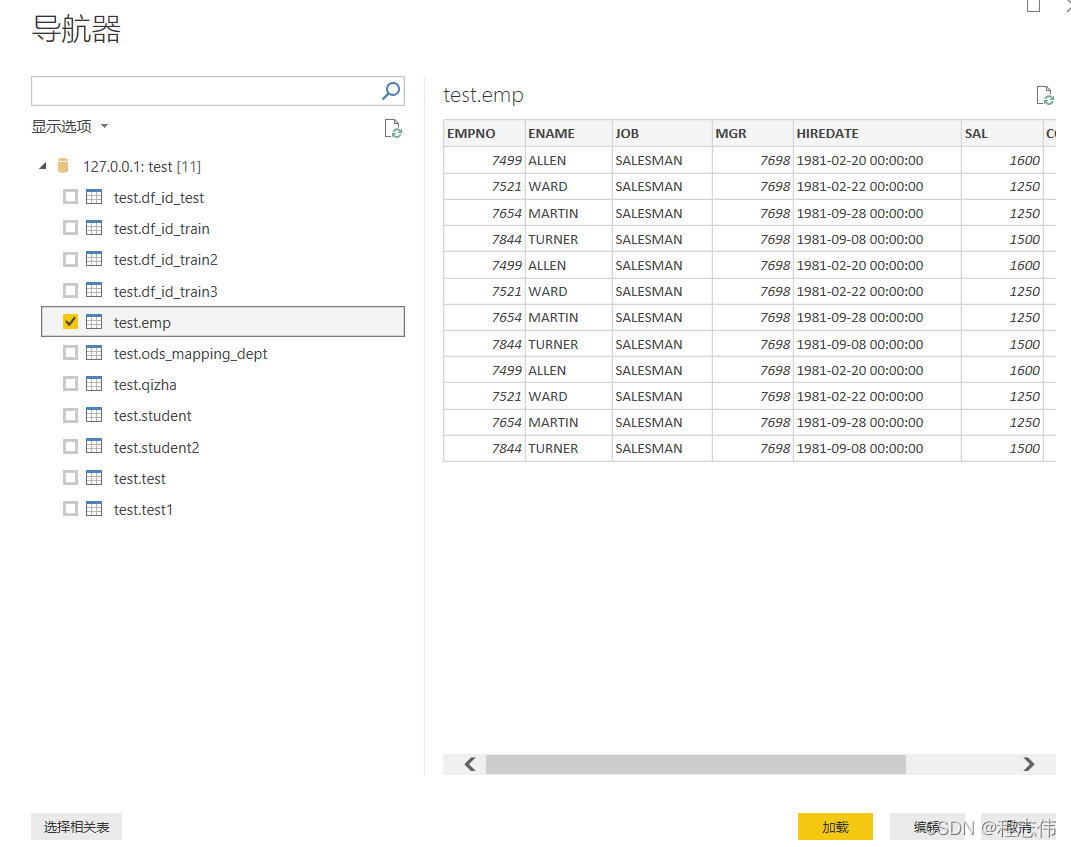Click the 127.0.0.1 database cylinder icon

point(63,166)
